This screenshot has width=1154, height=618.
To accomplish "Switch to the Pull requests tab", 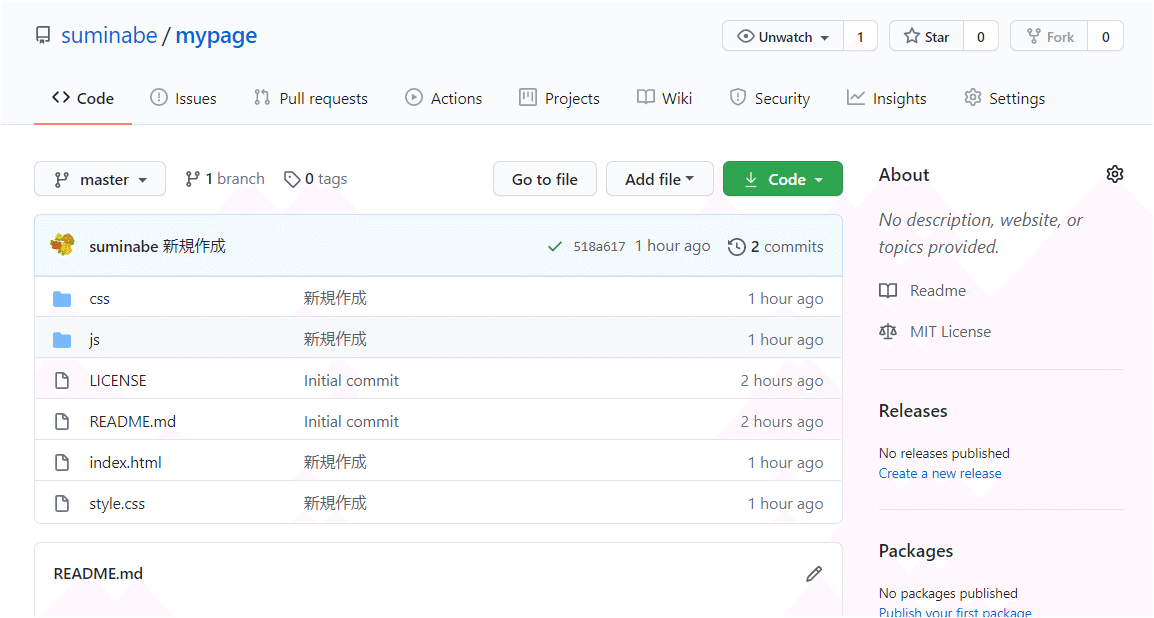I will coord(311,98).
